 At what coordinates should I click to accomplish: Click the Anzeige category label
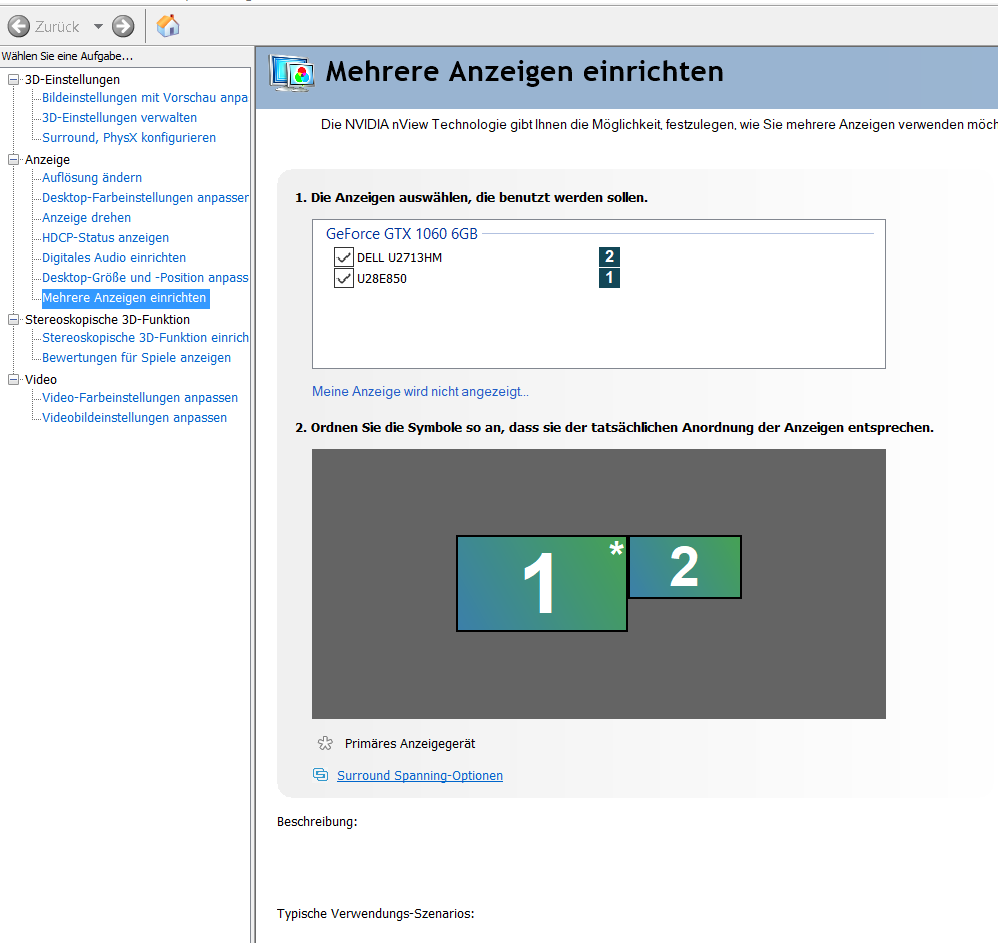[x=48, y=160]
